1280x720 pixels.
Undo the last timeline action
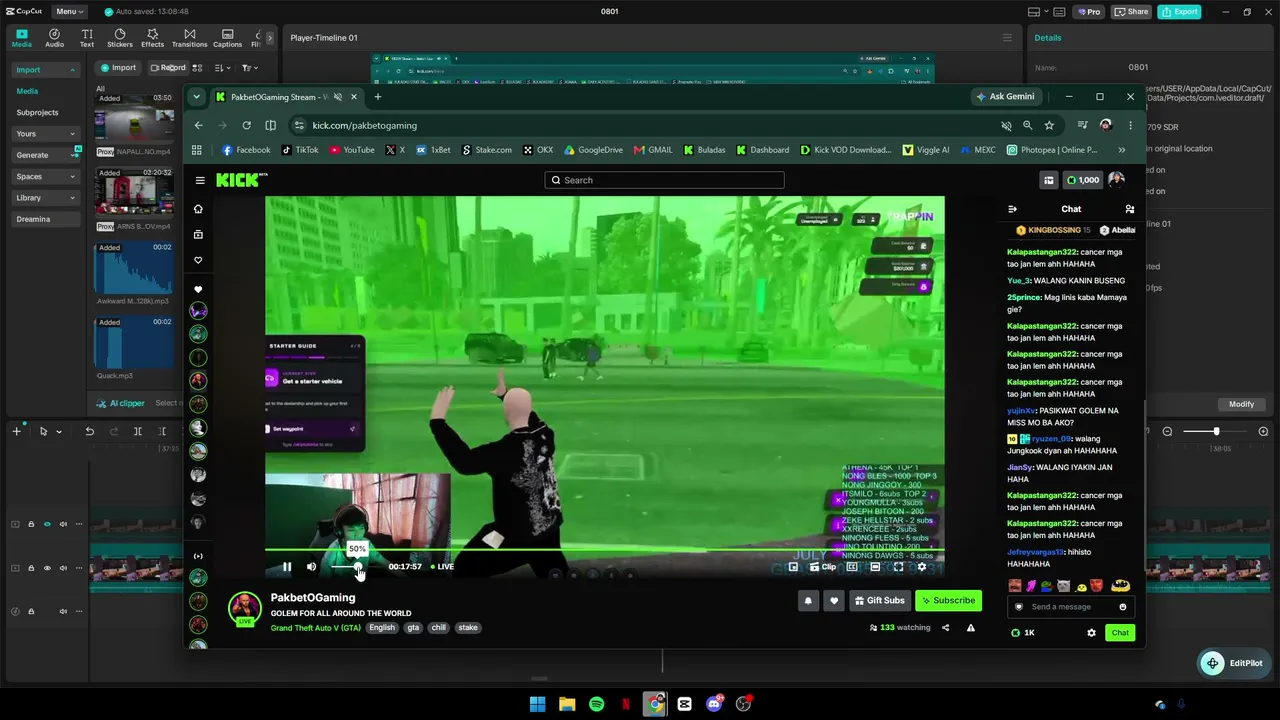(89, 431)
